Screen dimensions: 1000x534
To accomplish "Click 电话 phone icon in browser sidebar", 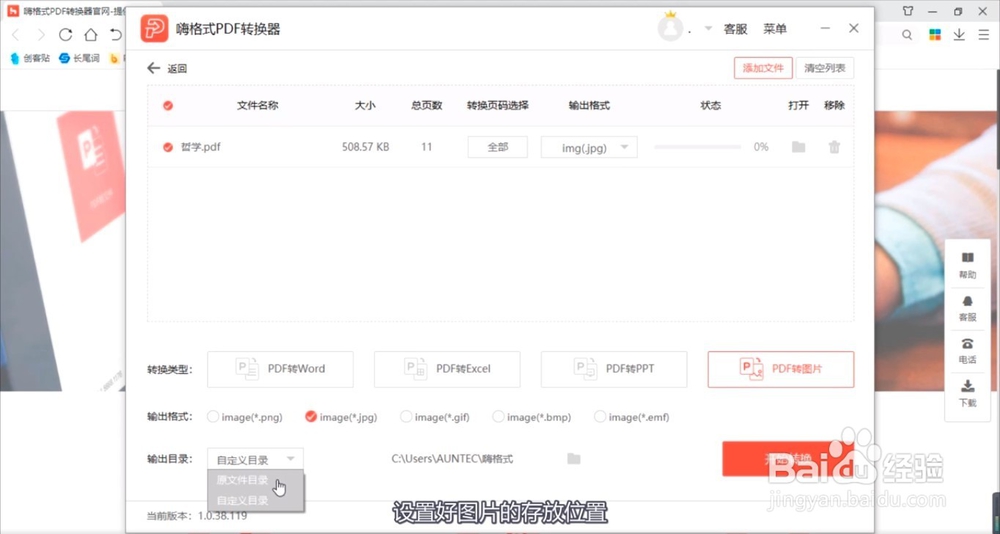I will point(967,343).
